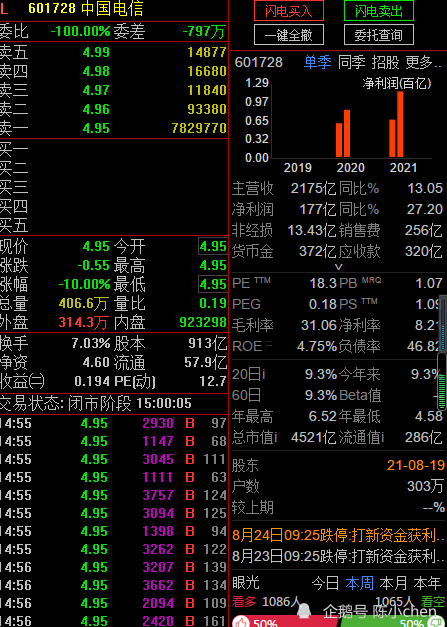Click the 卖四 price 4.98 row
Screen dimensions: 447x627
click(x=114, y=71)
